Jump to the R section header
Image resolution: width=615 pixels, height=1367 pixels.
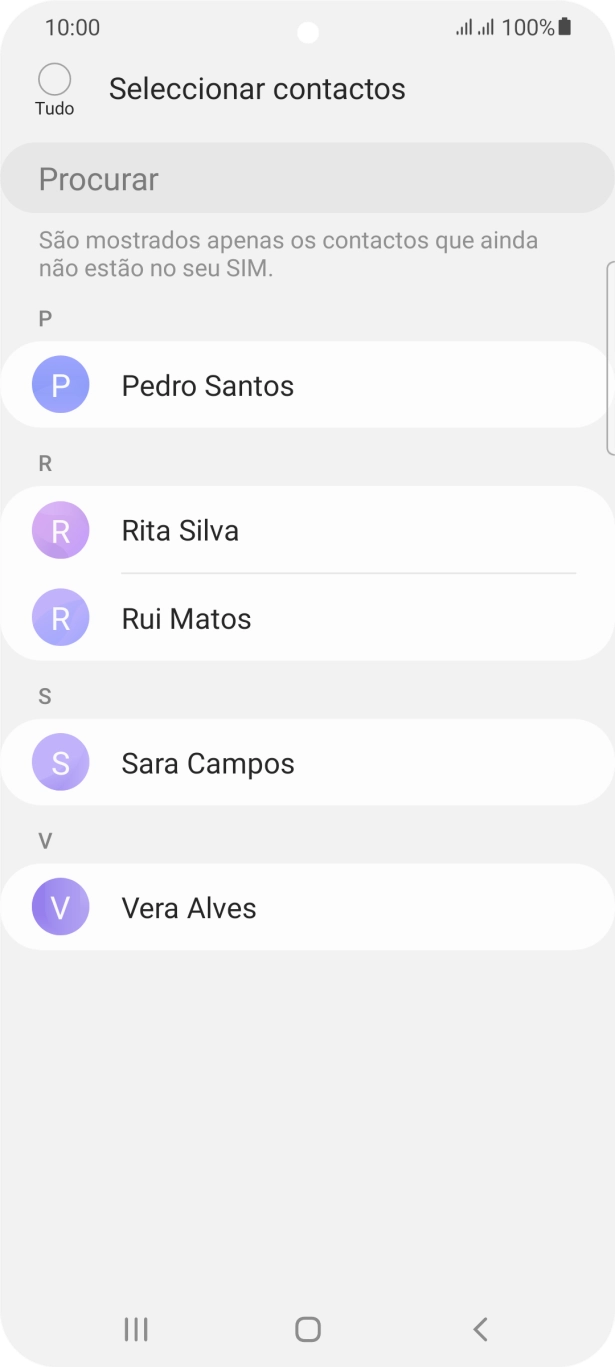pyautogui.click(x=44, y=462)
